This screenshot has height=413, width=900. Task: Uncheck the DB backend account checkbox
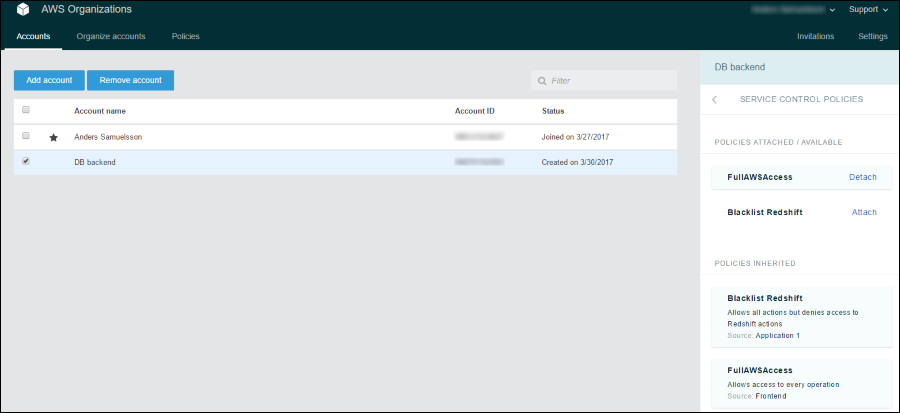point(26,162)
